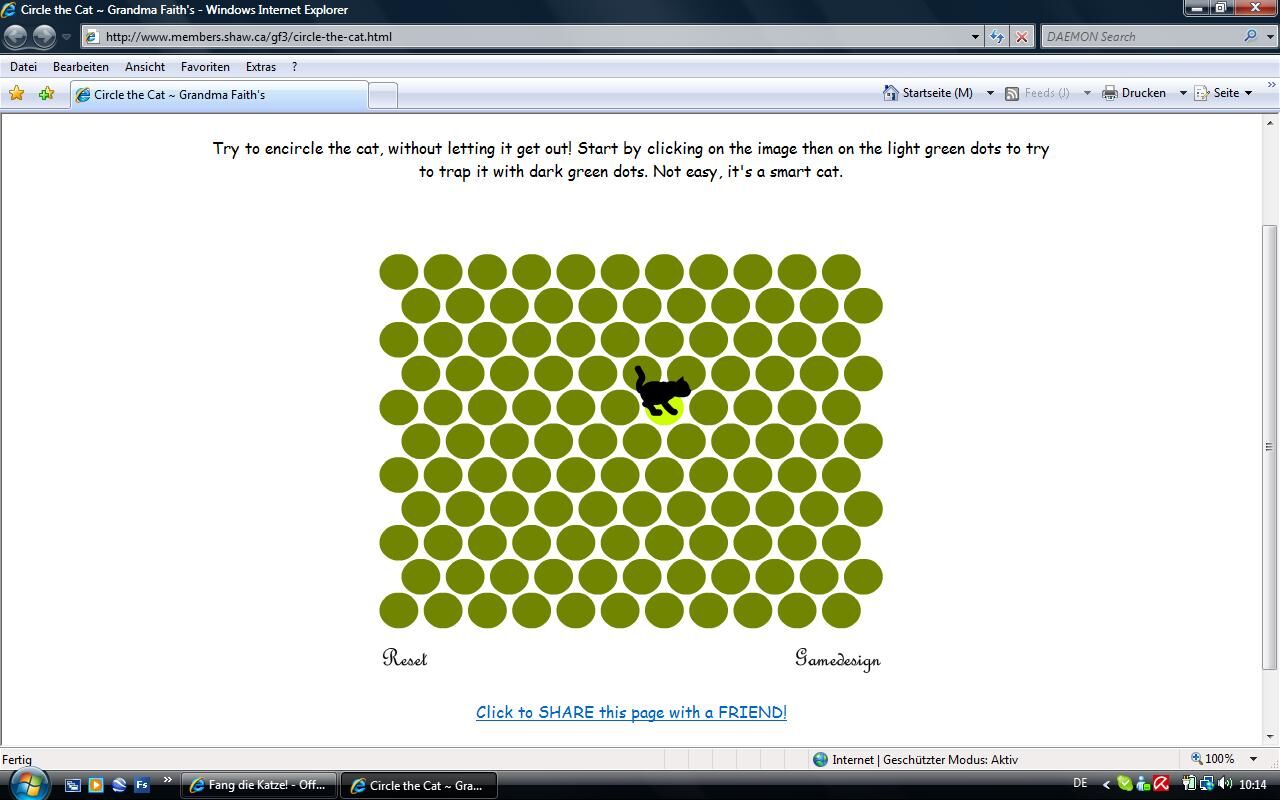Click into the DAEMON Search field

coord(1140,37)
